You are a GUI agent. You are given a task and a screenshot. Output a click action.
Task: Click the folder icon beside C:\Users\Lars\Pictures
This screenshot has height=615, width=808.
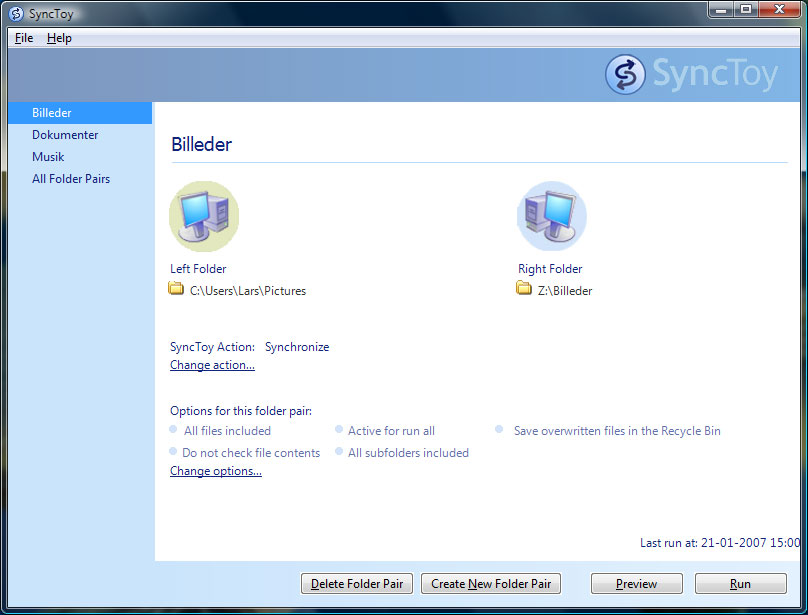(x=176, y=289)
